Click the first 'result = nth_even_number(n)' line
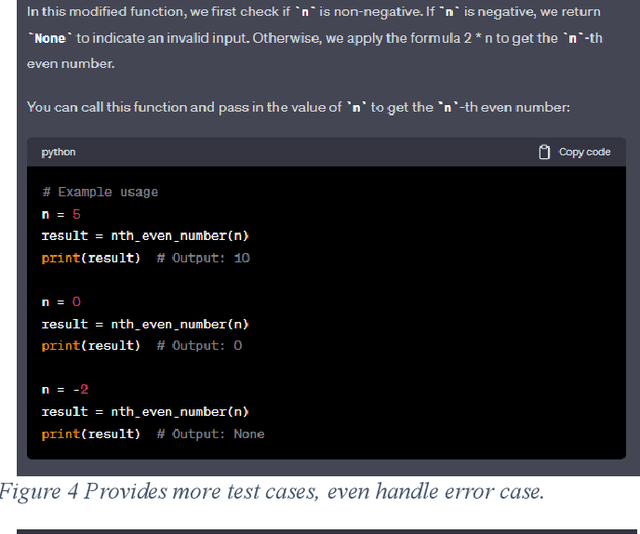640x534 pixels. [145, 236]
